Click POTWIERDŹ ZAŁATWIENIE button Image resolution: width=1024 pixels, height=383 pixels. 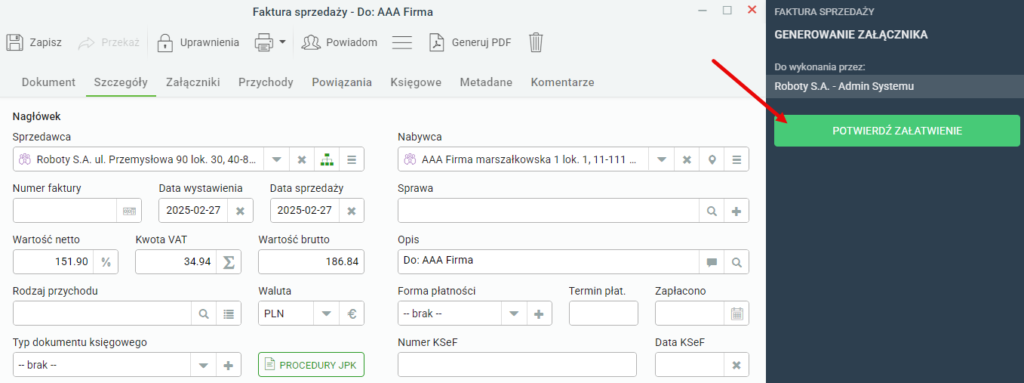pyautogui.click(x=897, y=131)
